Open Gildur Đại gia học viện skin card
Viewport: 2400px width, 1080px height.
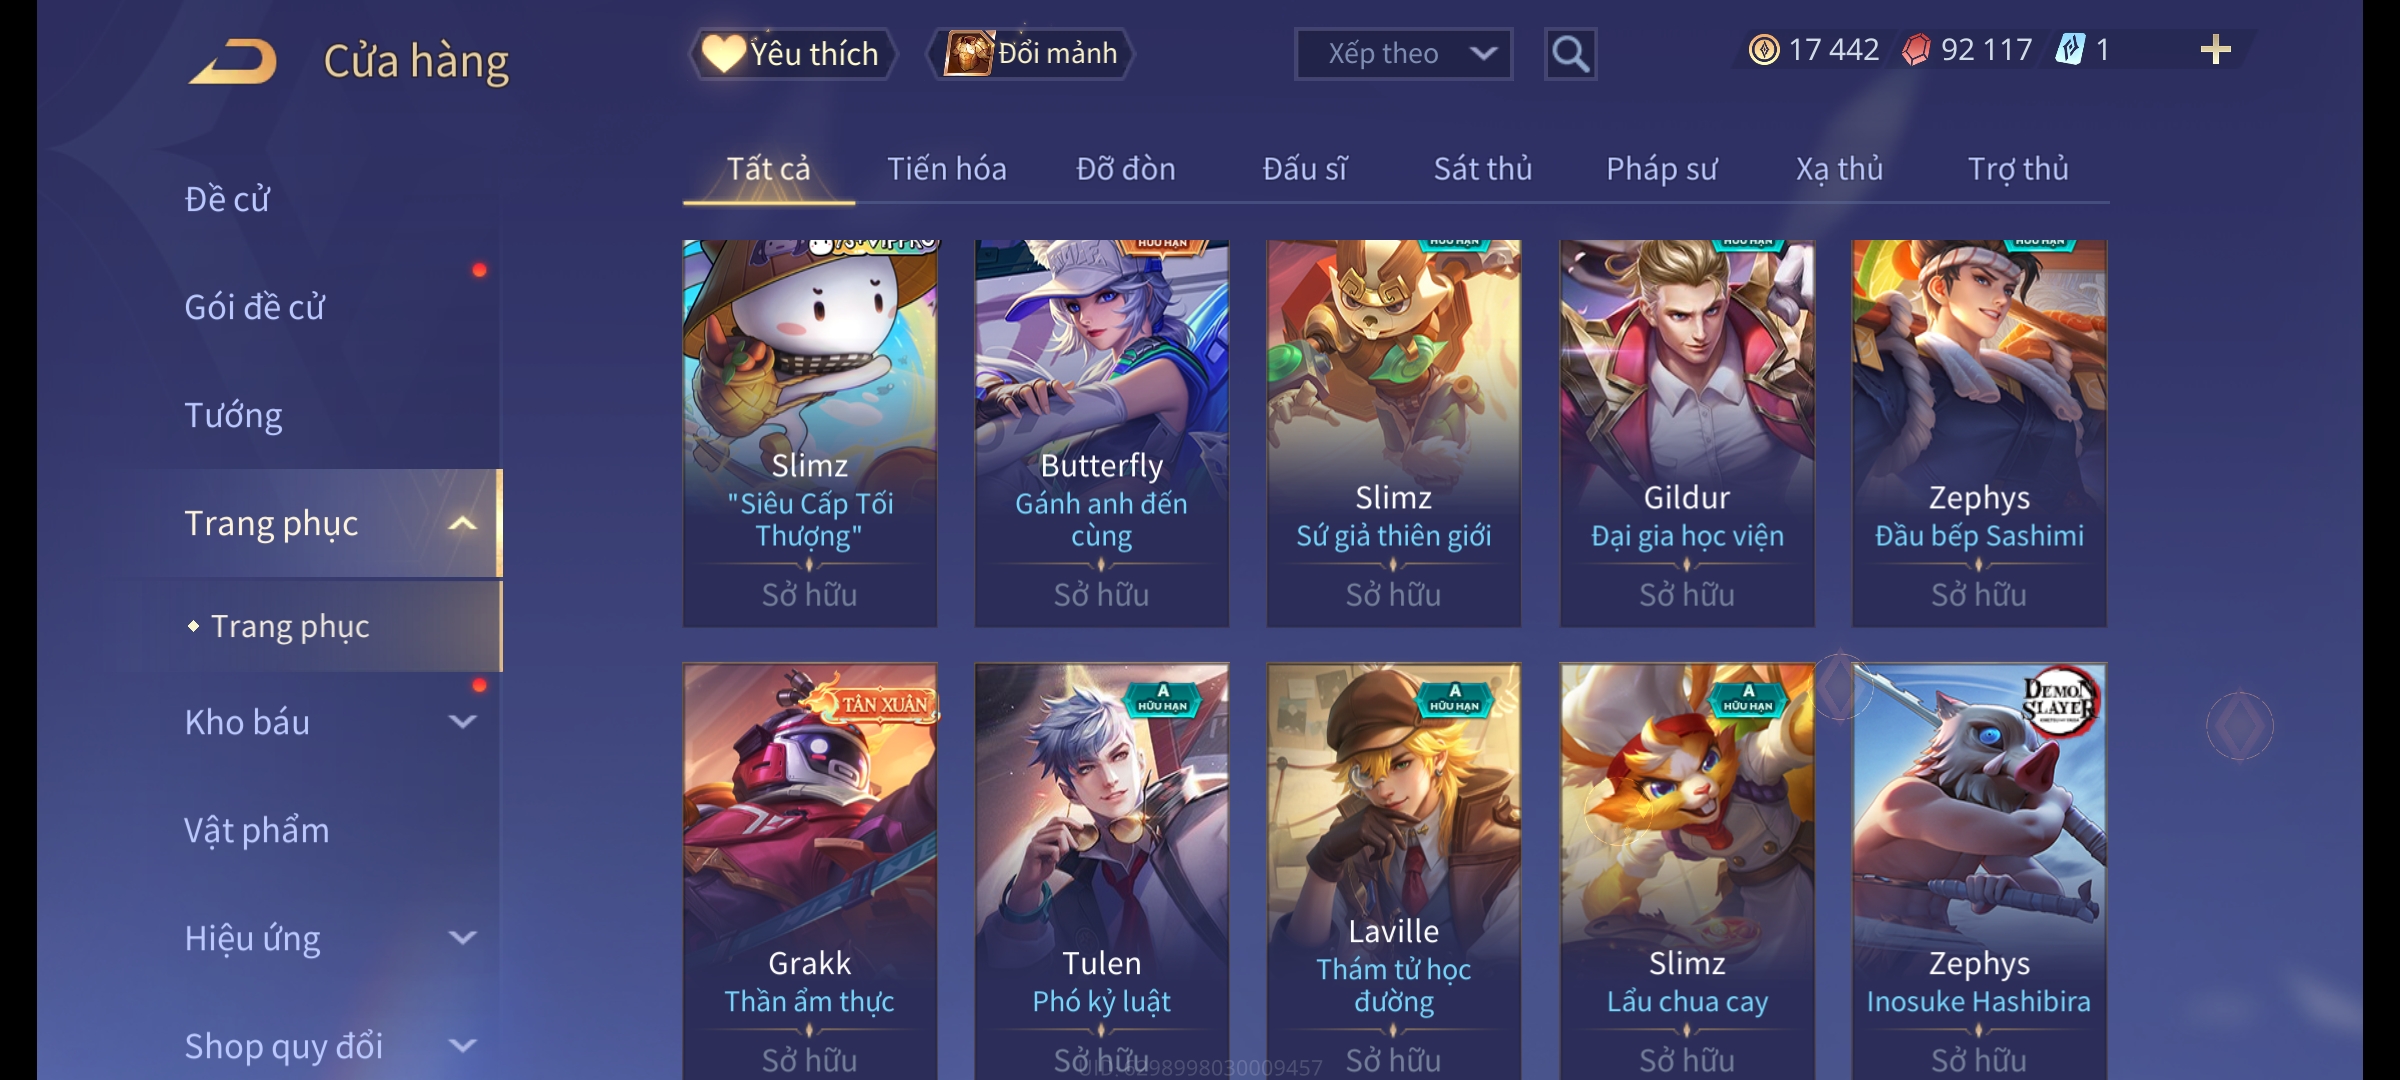click(1687, 433)
